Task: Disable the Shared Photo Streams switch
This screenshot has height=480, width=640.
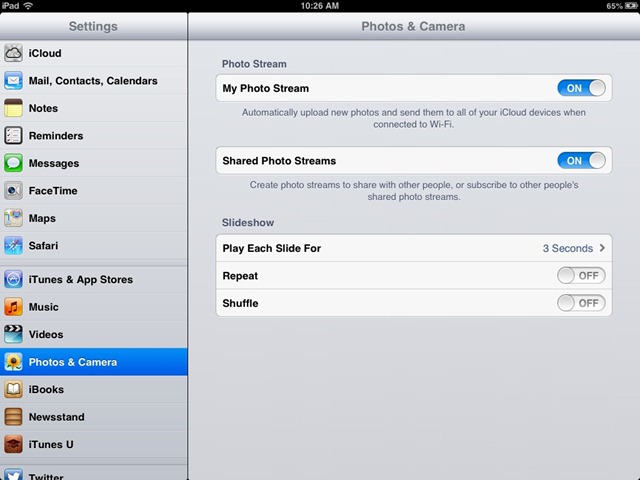Action: (581, 161)
